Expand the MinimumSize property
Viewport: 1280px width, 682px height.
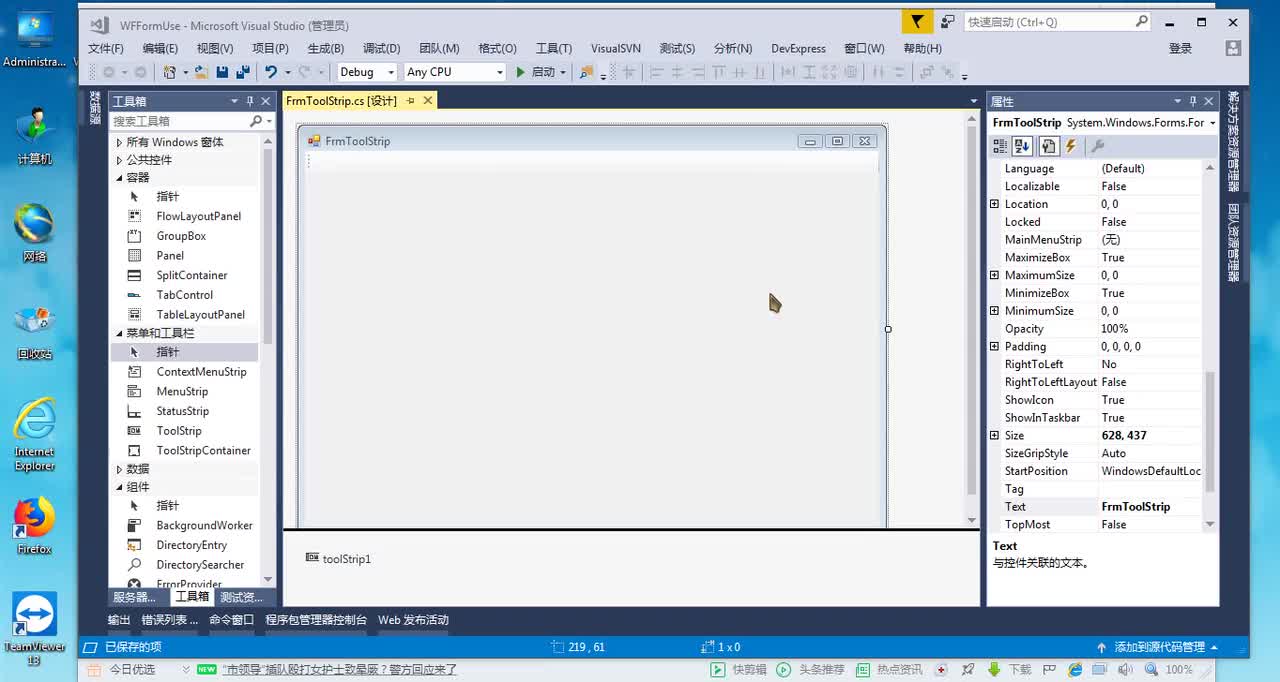(x=994, y=311)
